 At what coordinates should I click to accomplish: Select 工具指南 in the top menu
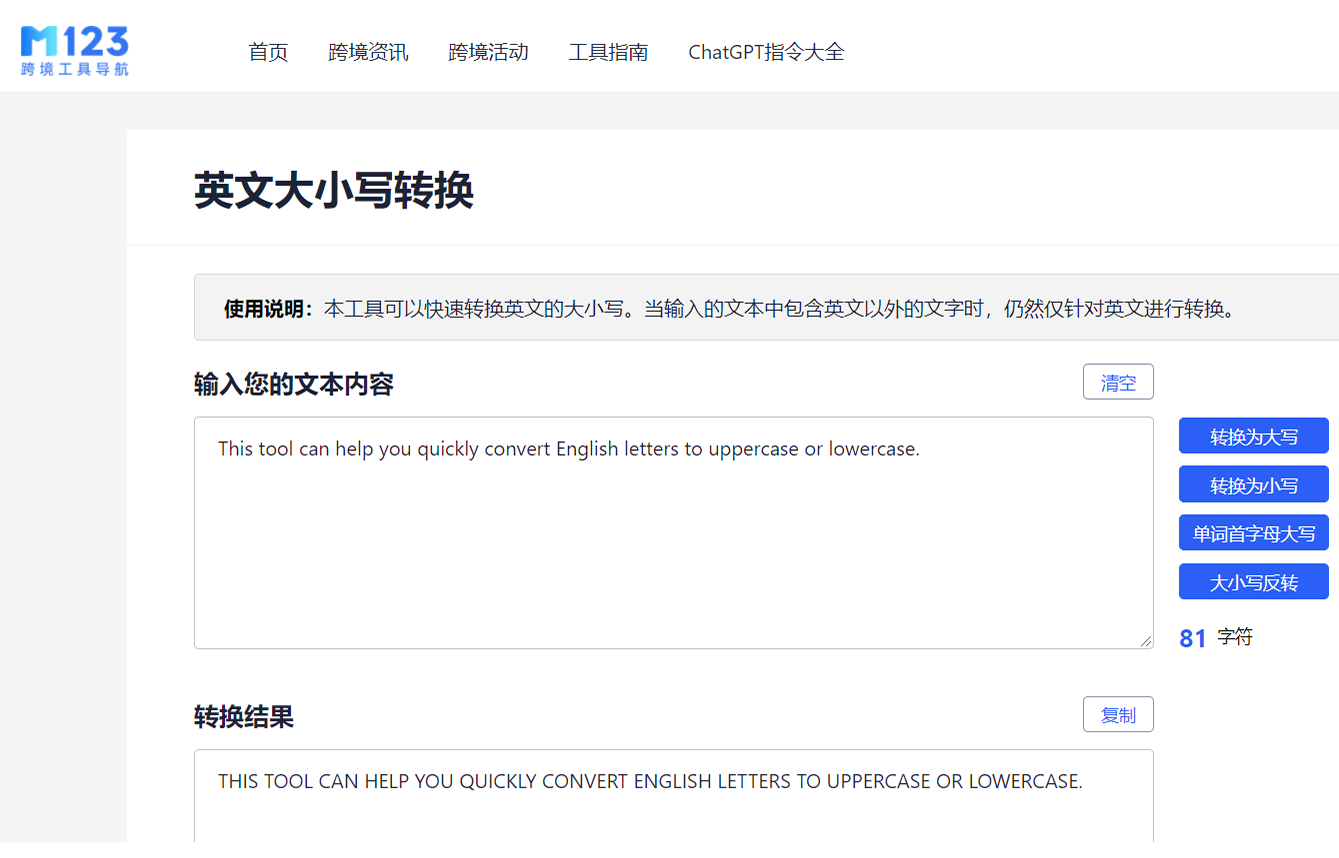tap(608, 52)
